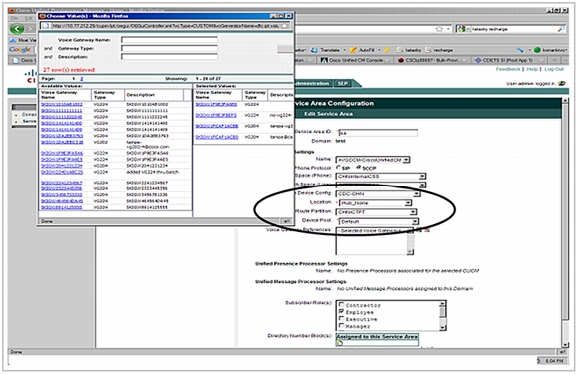This screenshot has height=375, width=578.
Task: Click the AutoFill pencil icon
Action: coord(353,50)
